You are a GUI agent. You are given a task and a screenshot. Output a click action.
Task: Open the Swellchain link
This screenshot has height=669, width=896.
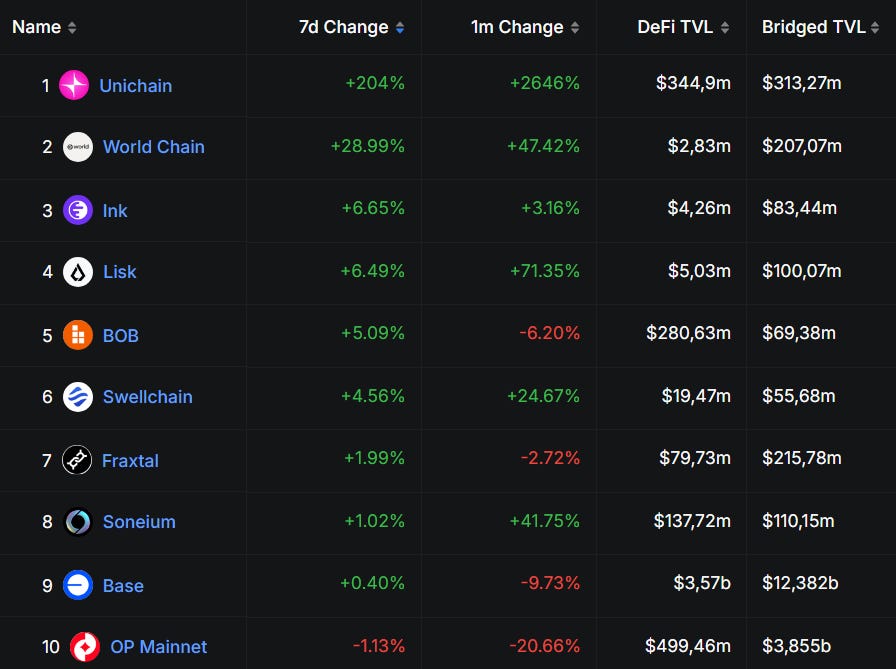[x=147, y=396]
